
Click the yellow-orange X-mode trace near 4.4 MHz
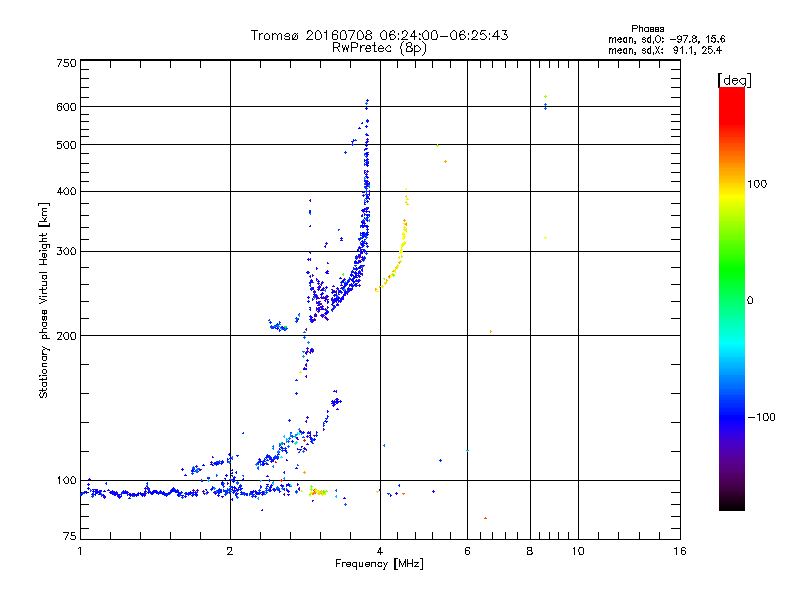coord(401,253)
